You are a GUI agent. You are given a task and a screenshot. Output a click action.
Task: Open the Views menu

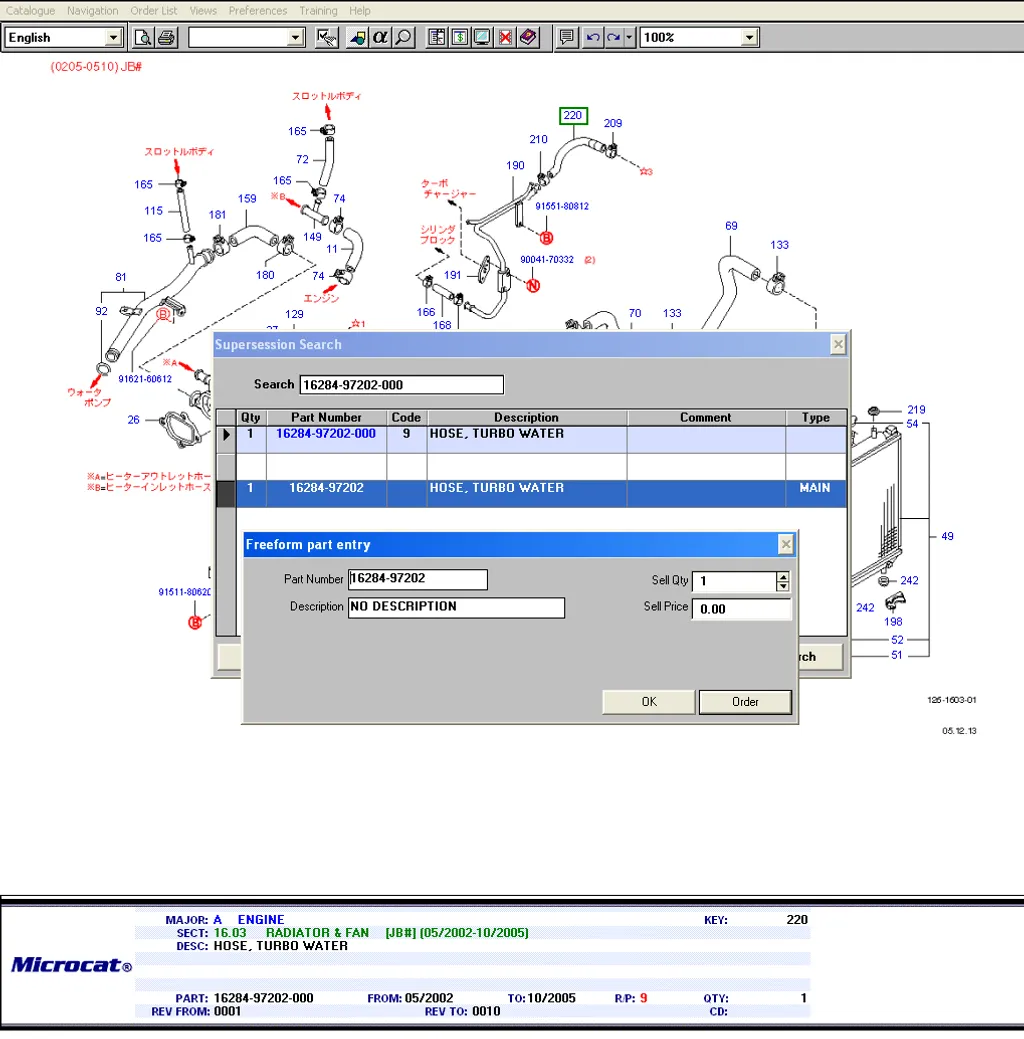tap(203, 11)
